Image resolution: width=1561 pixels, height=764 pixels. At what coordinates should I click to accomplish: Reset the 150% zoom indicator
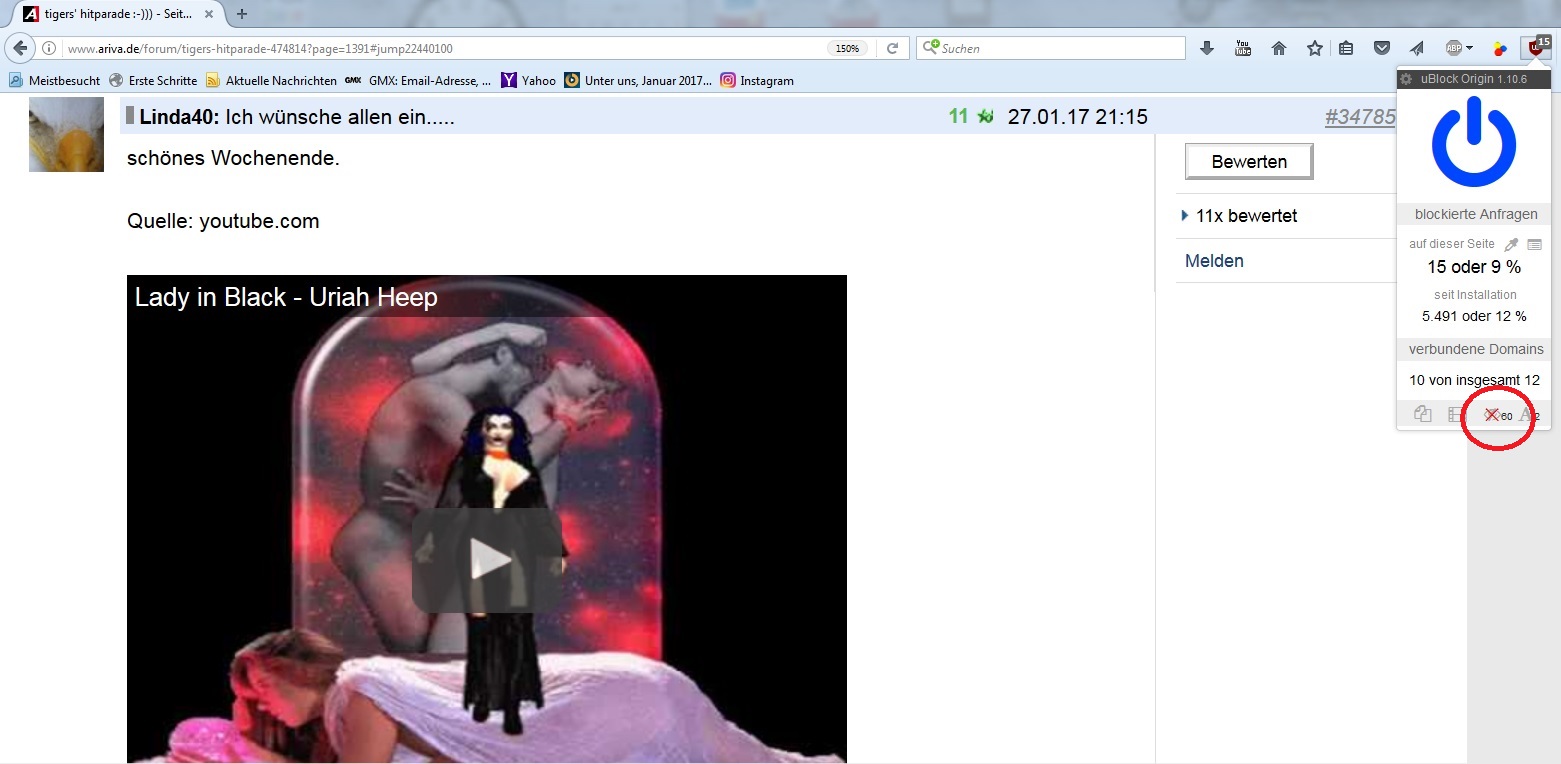847,48
